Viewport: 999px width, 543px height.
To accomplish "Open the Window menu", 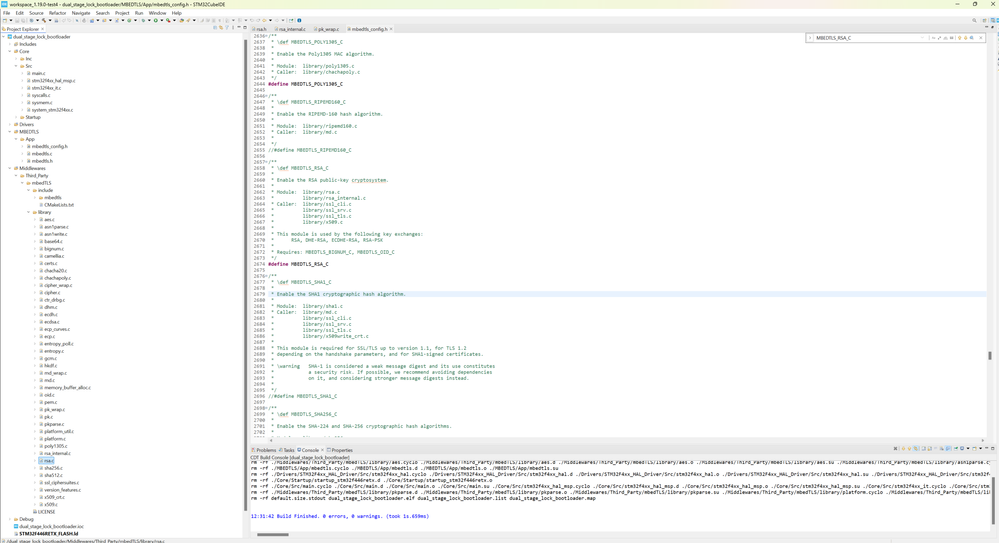I will tap(157, 13).
